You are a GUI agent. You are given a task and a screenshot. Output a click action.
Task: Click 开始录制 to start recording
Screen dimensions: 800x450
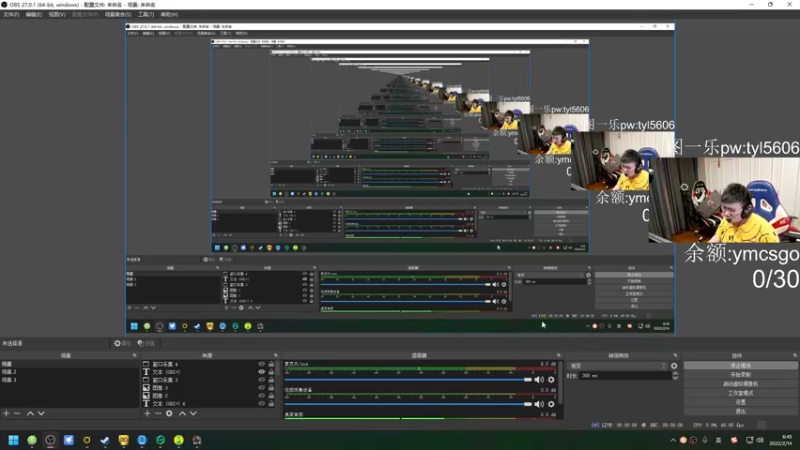click(740, 374)
